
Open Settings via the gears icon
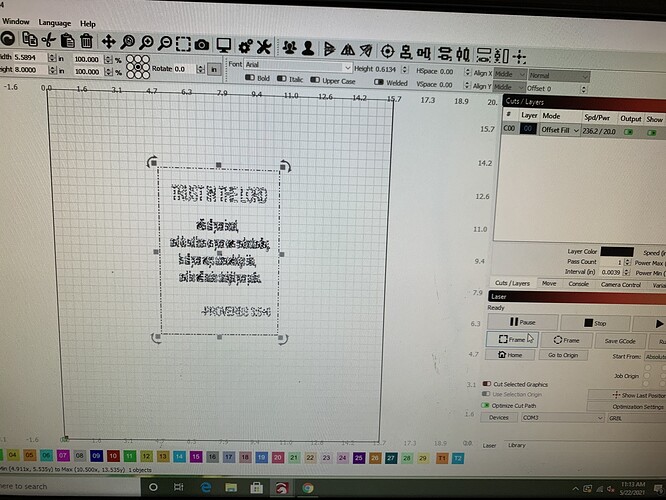click(246, 46)
